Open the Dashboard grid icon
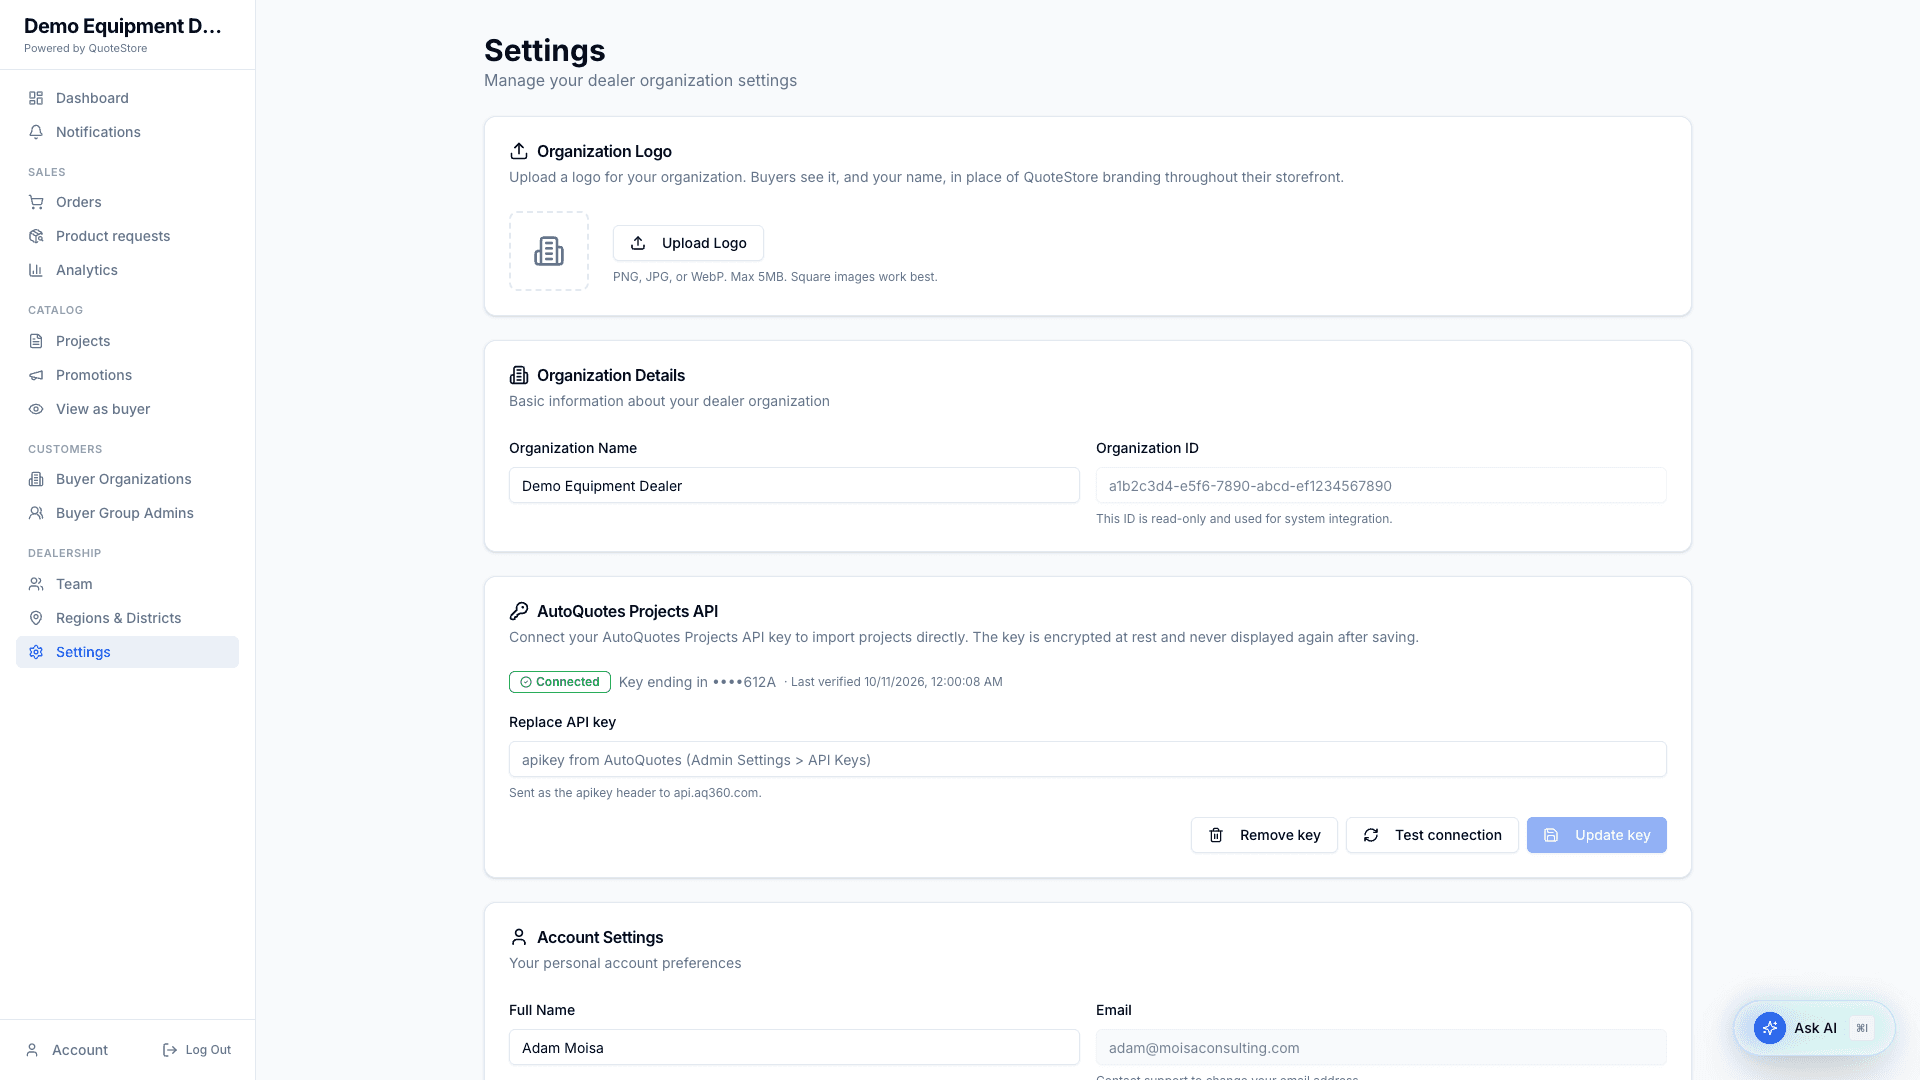The height and width of the screenshot is (1080, 1920). point(36,98)
